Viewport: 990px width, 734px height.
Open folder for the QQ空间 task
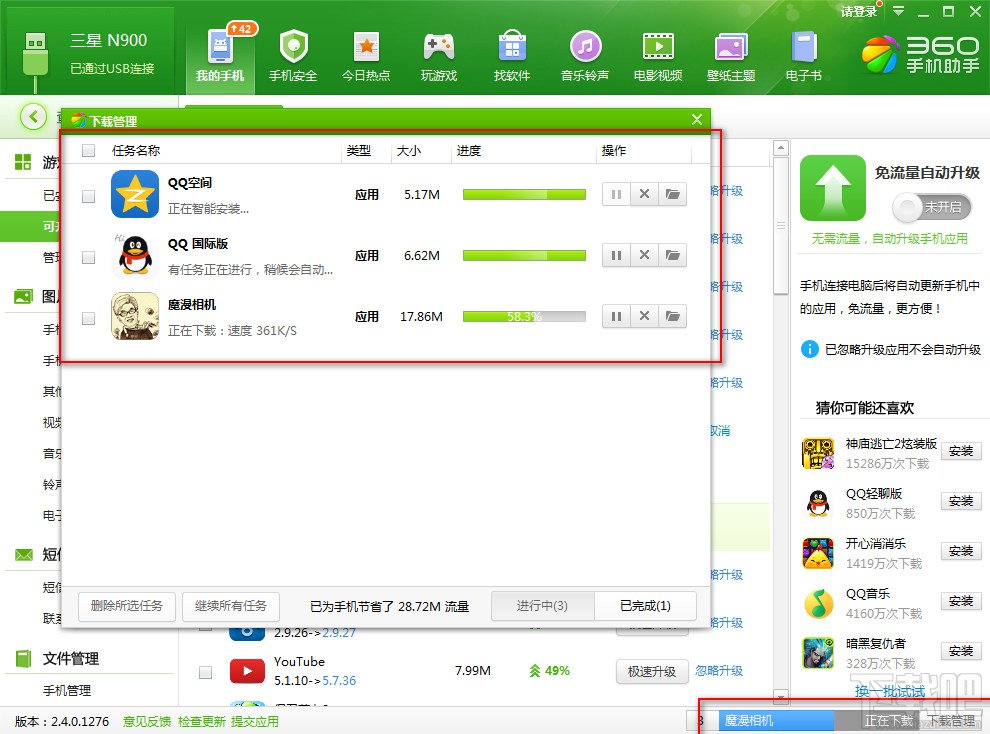[672, 194]
